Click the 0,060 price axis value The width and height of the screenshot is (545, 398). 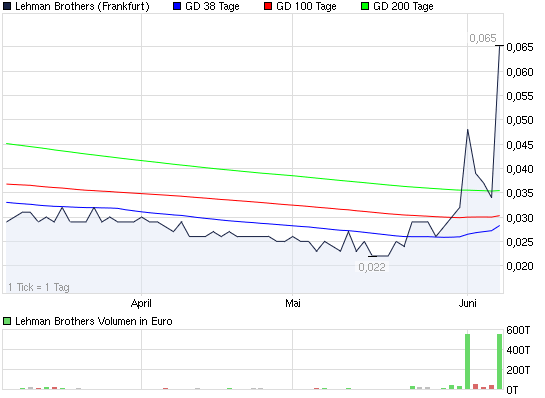[520, 72]
